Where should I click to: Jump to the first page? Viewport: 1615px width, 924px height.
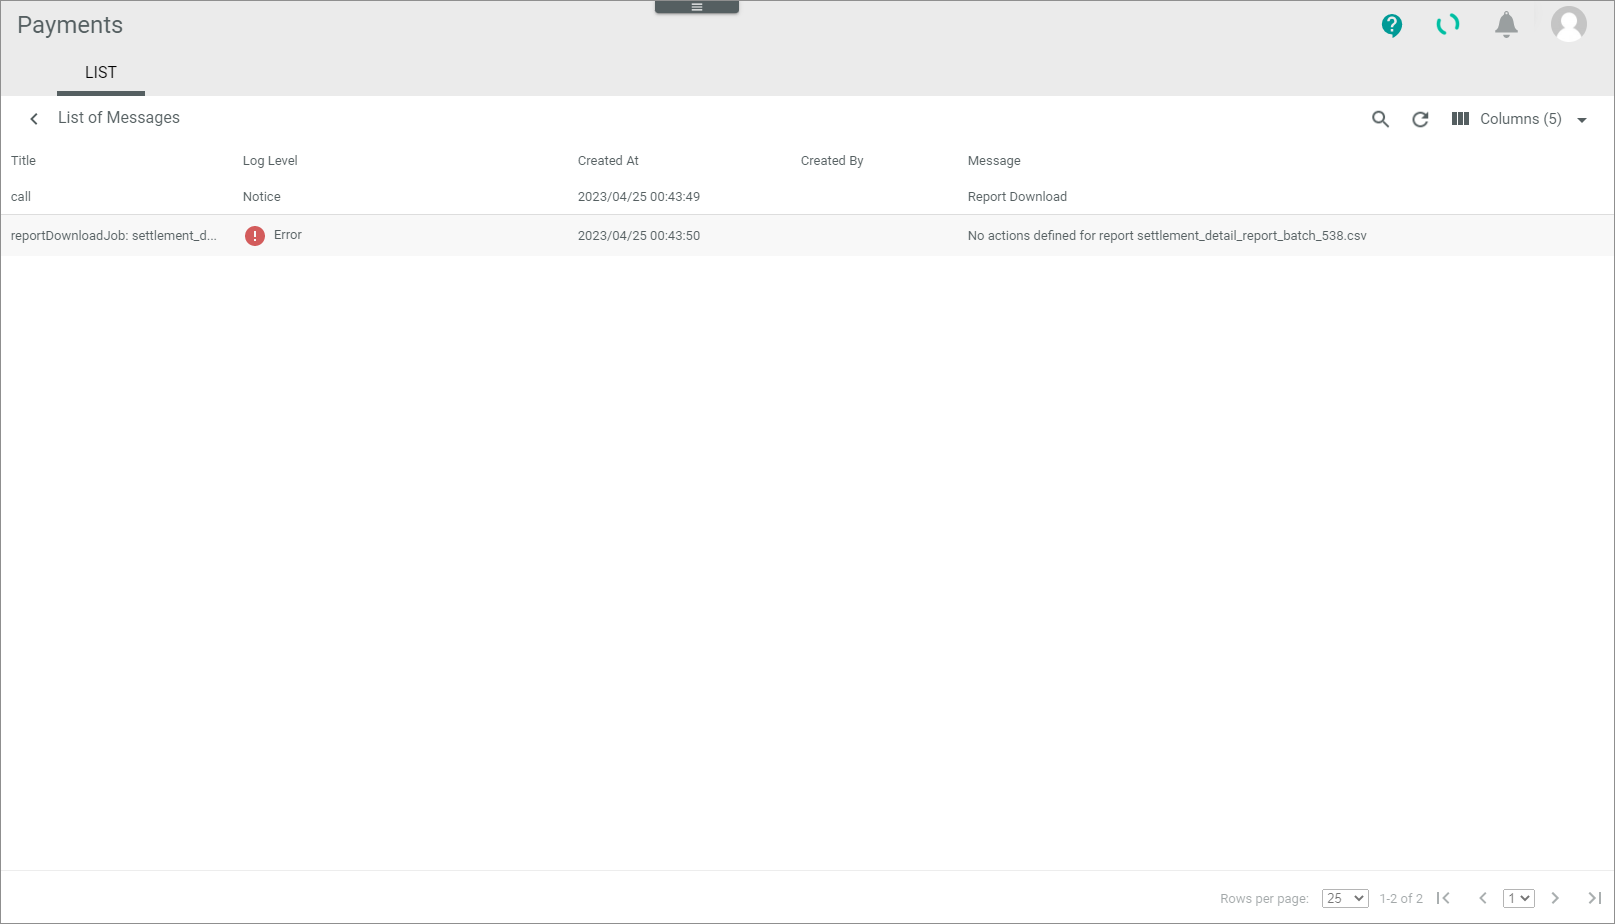1443,898
